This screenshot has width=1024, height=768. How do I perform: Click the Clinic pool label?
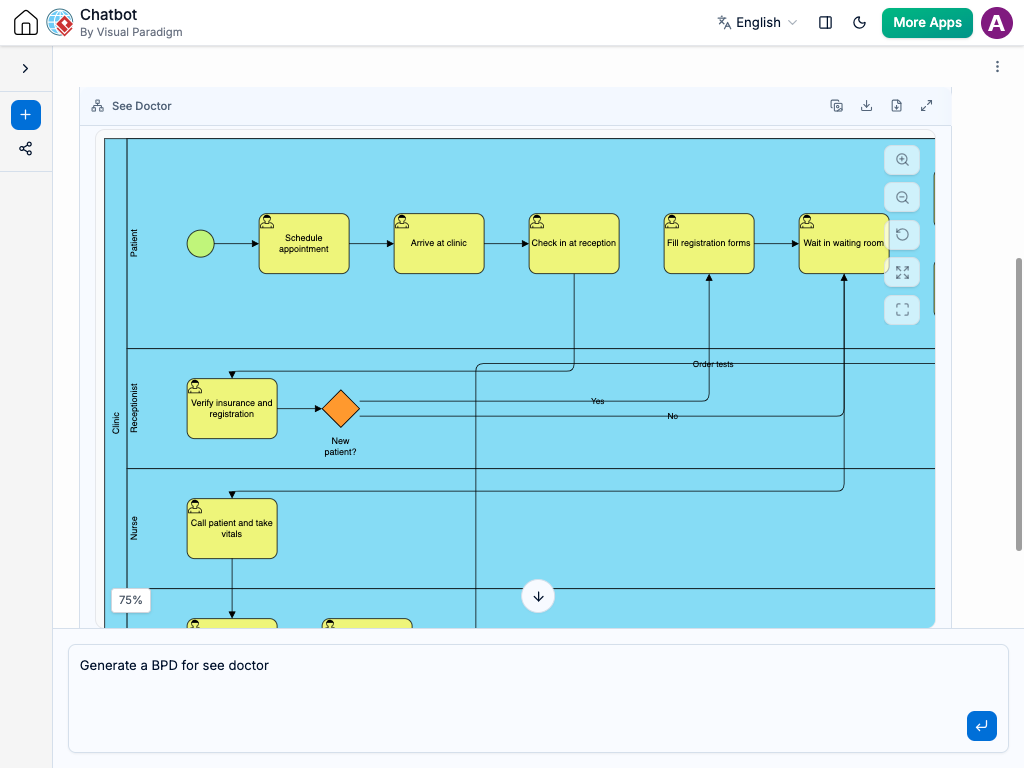[x=116, y=423]
